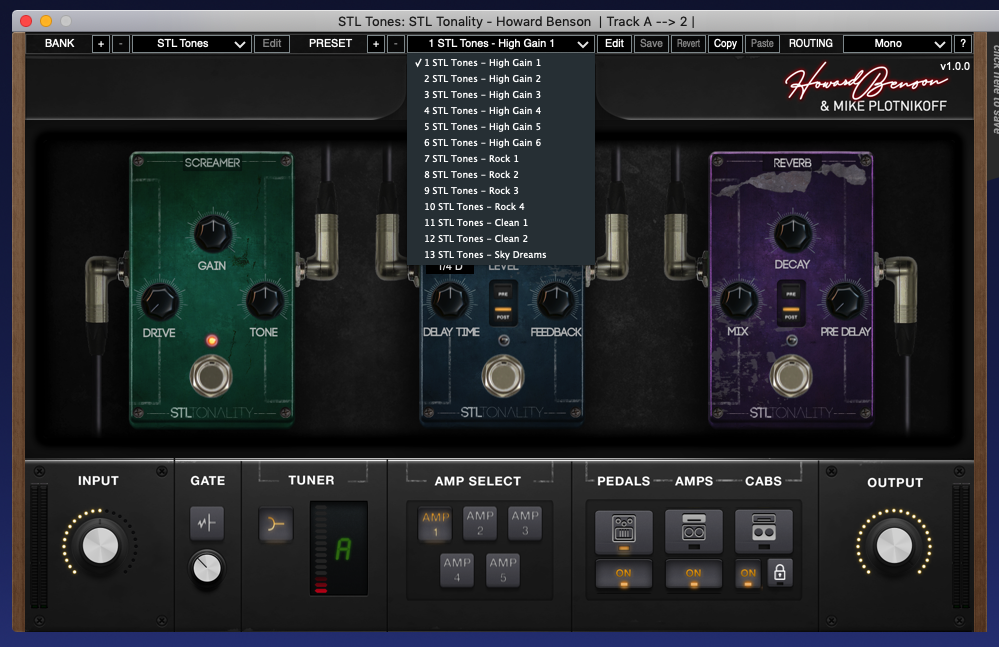Click the OUTPUT level knob
Viewport: 999px width, 647px height.
(894, 546)
